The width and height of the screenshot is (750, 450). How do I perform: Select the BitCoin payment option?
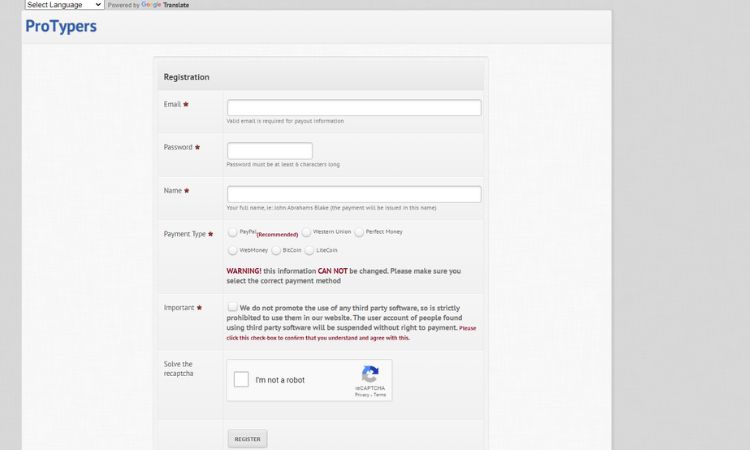(x=276, y=251)
